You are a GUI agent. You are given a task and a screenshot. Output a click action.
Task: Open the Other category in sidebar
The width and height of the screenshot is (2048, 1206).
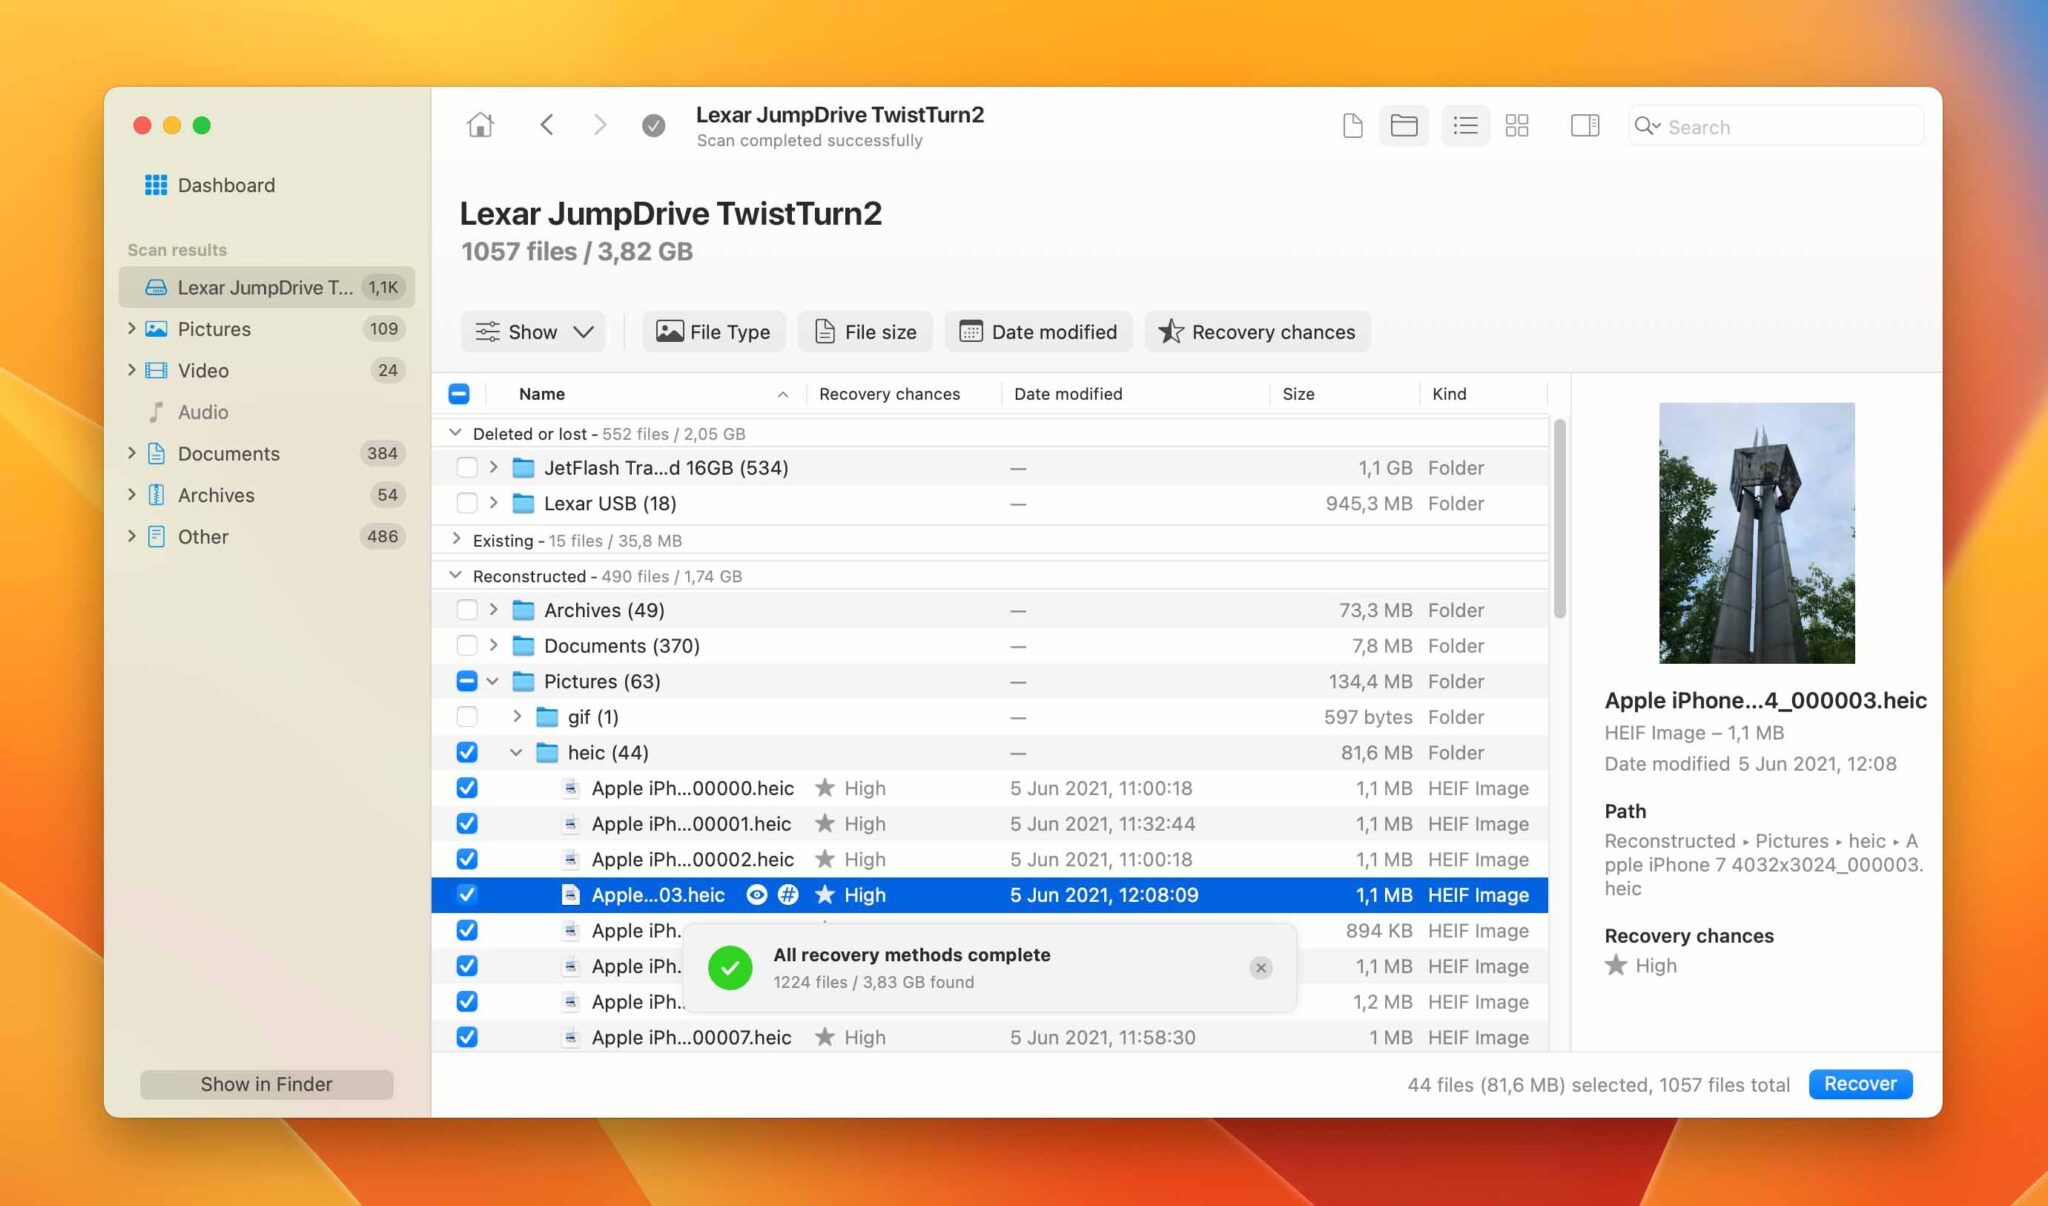(202, 537)
